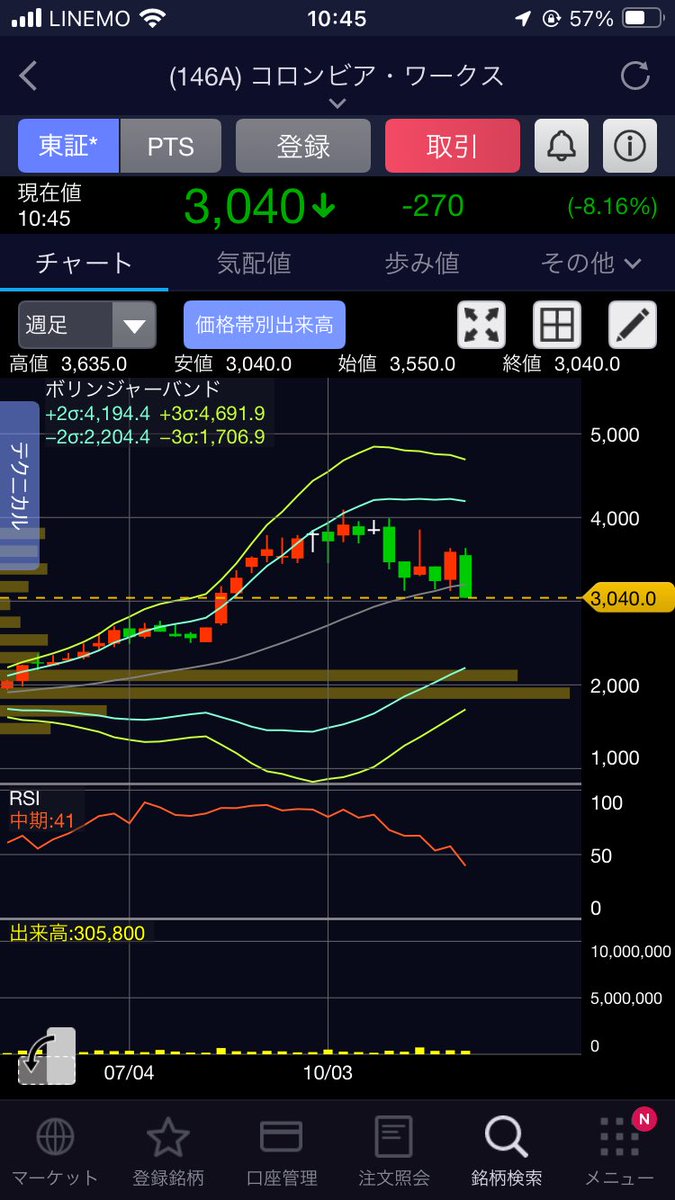Go back with the left chevron
675x1200 pixels.
click(28, 75)
